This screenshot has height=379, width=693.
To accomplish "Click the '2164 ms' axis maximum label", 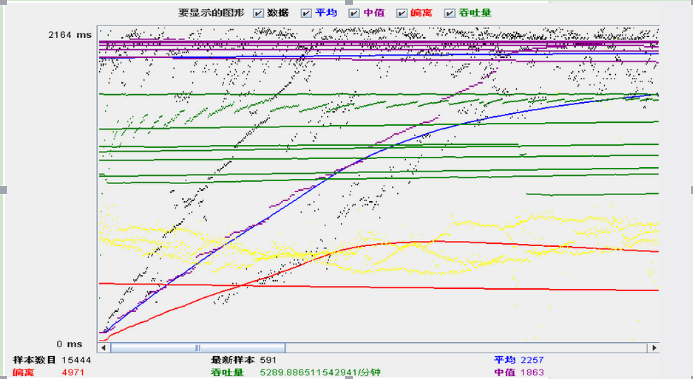I will 70,35.
